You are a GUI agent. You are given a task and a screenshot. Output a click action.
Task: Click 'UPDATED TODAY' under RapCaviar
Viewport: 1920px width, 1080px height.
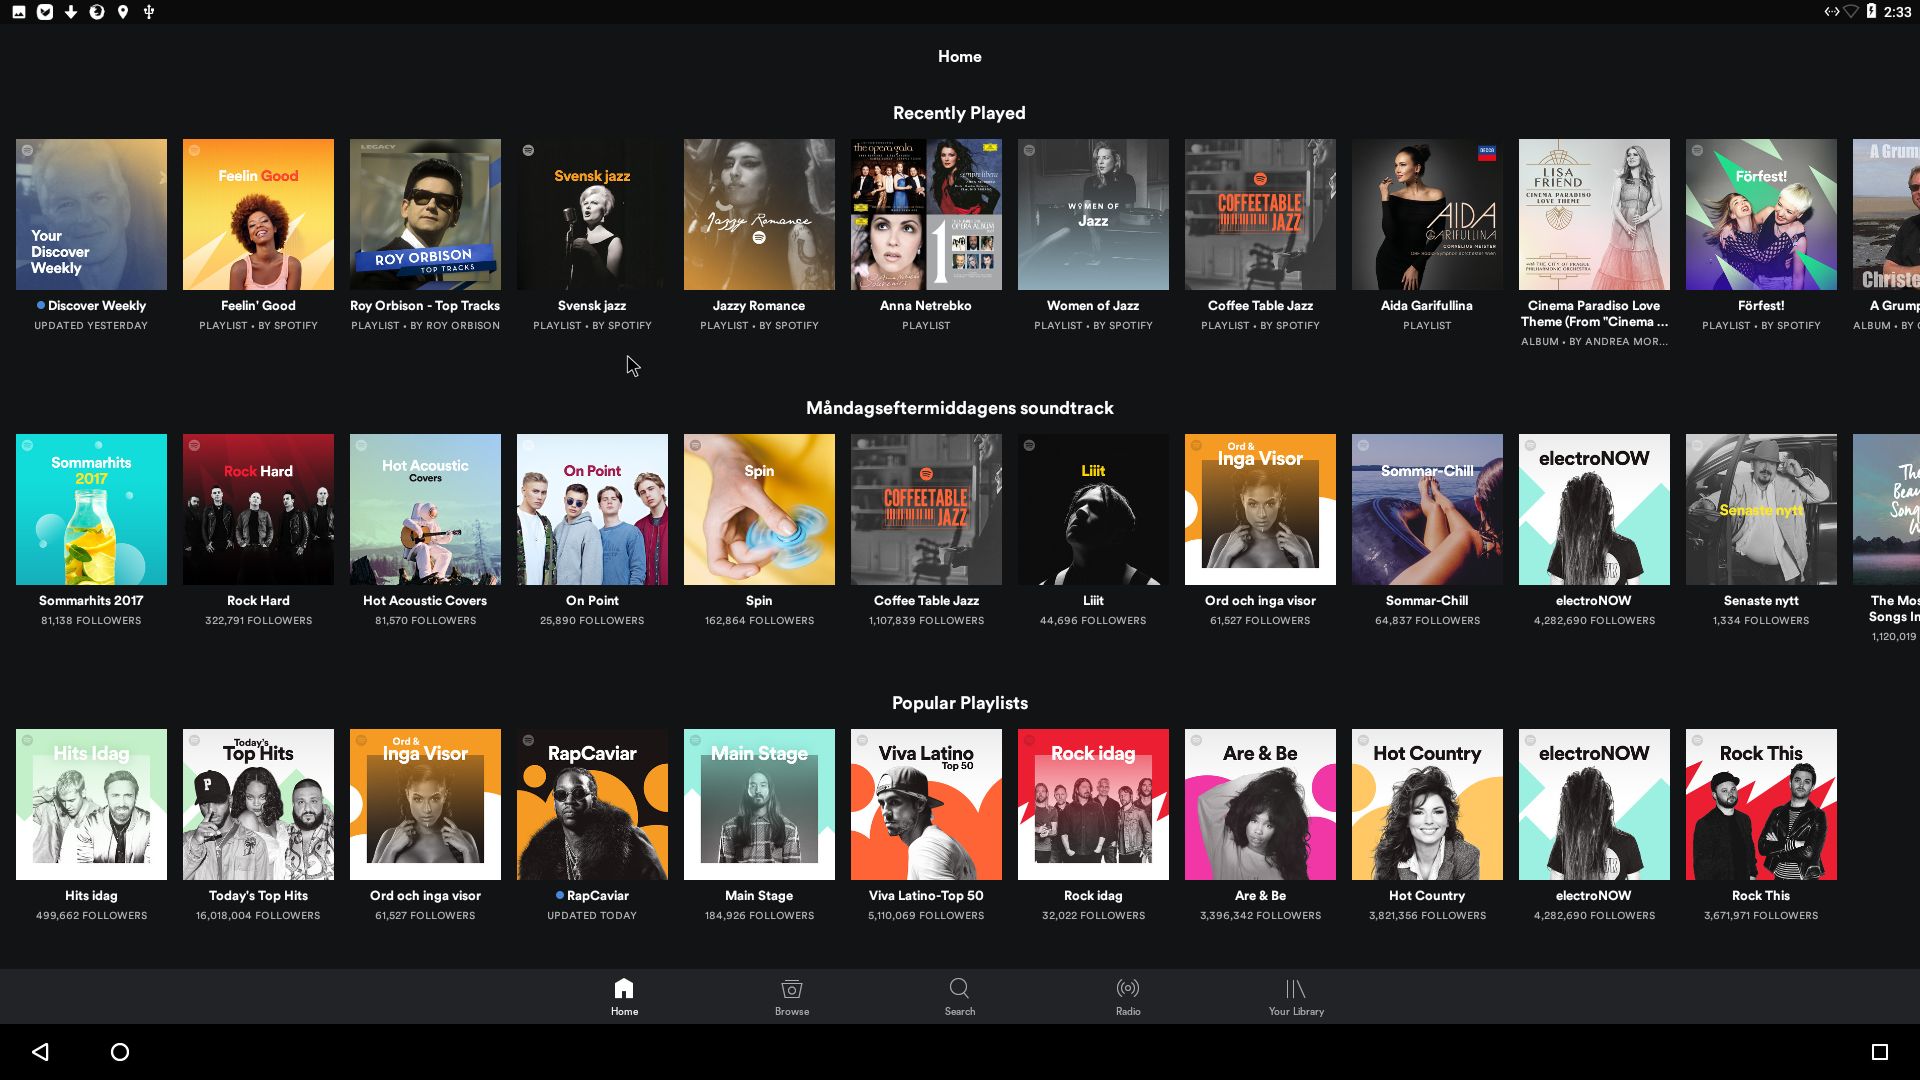592,915
